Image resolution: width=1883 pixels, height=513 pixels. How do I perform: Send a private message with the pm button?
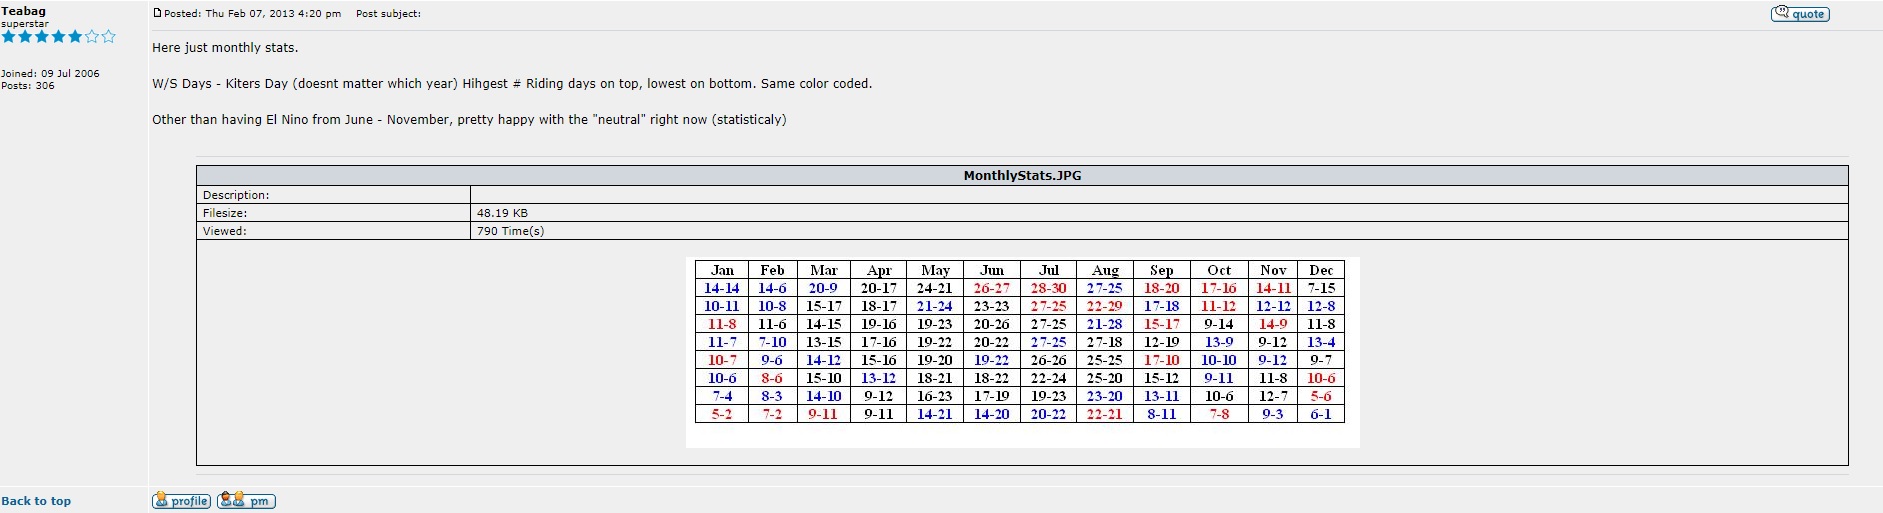click(x=246, y=501)
